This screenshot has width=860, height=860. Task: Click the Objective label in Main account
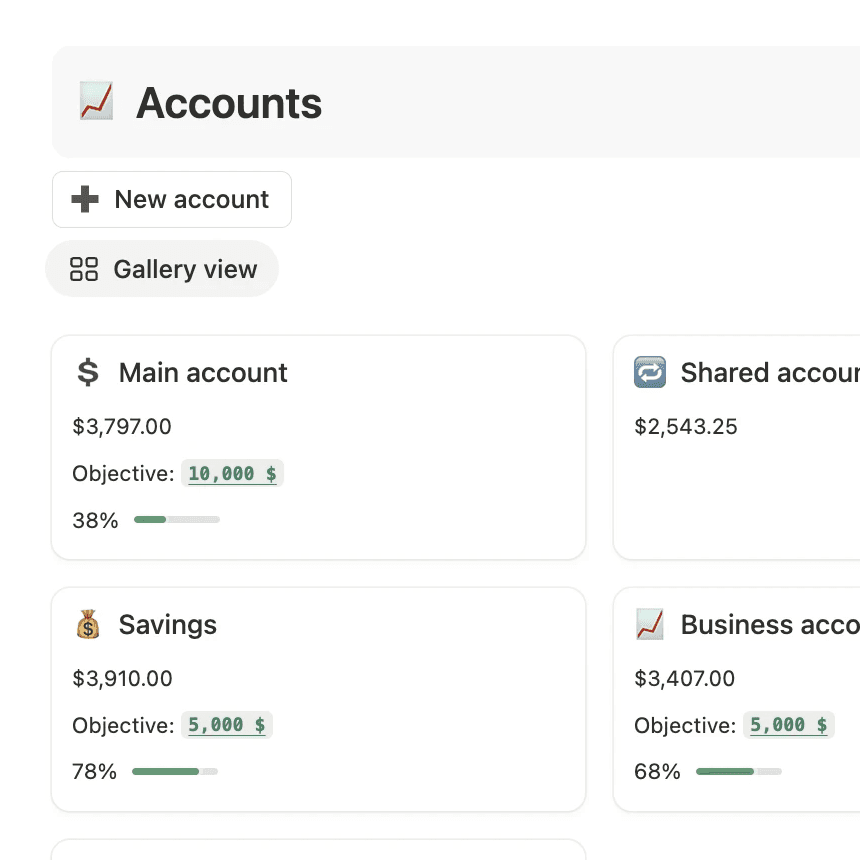click(x=123, y=474)
